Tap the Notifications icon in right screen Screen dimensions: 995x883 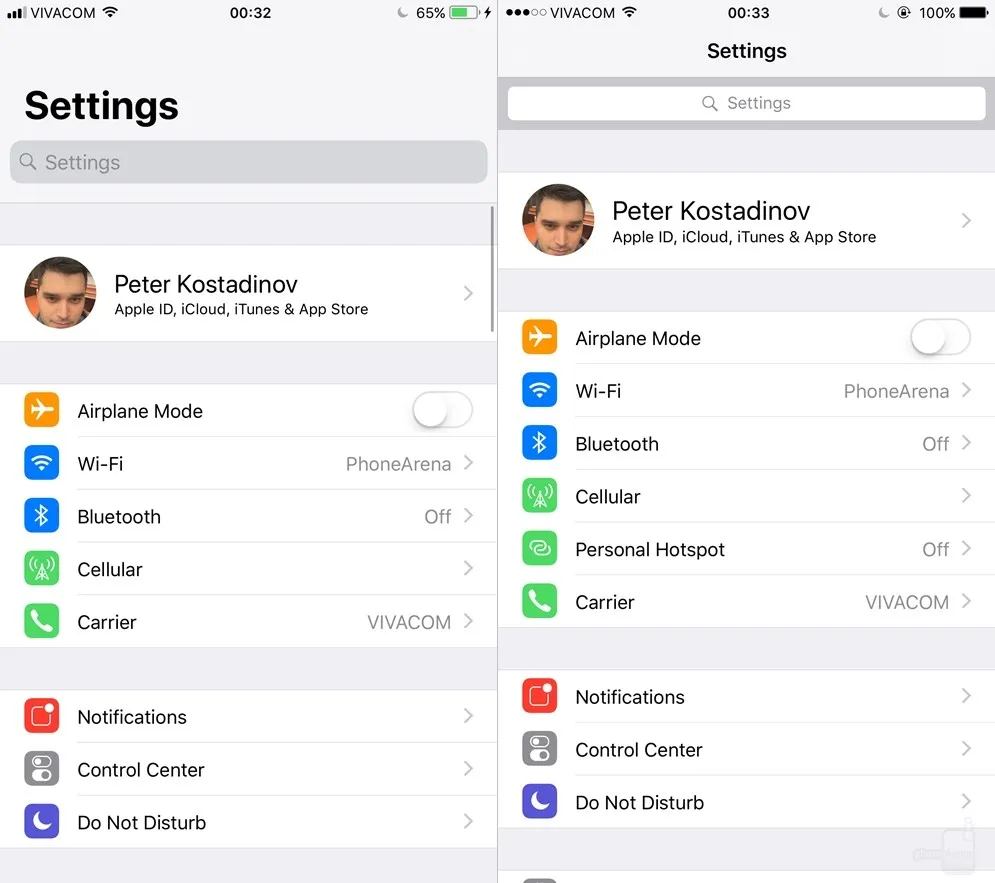(x=539, y=696)
